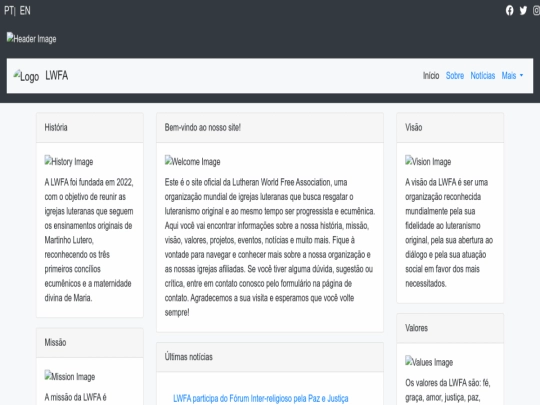This screenshot has width=540, height=405.
Task: Click the Valores card heading
Action: tap(416, 328)
